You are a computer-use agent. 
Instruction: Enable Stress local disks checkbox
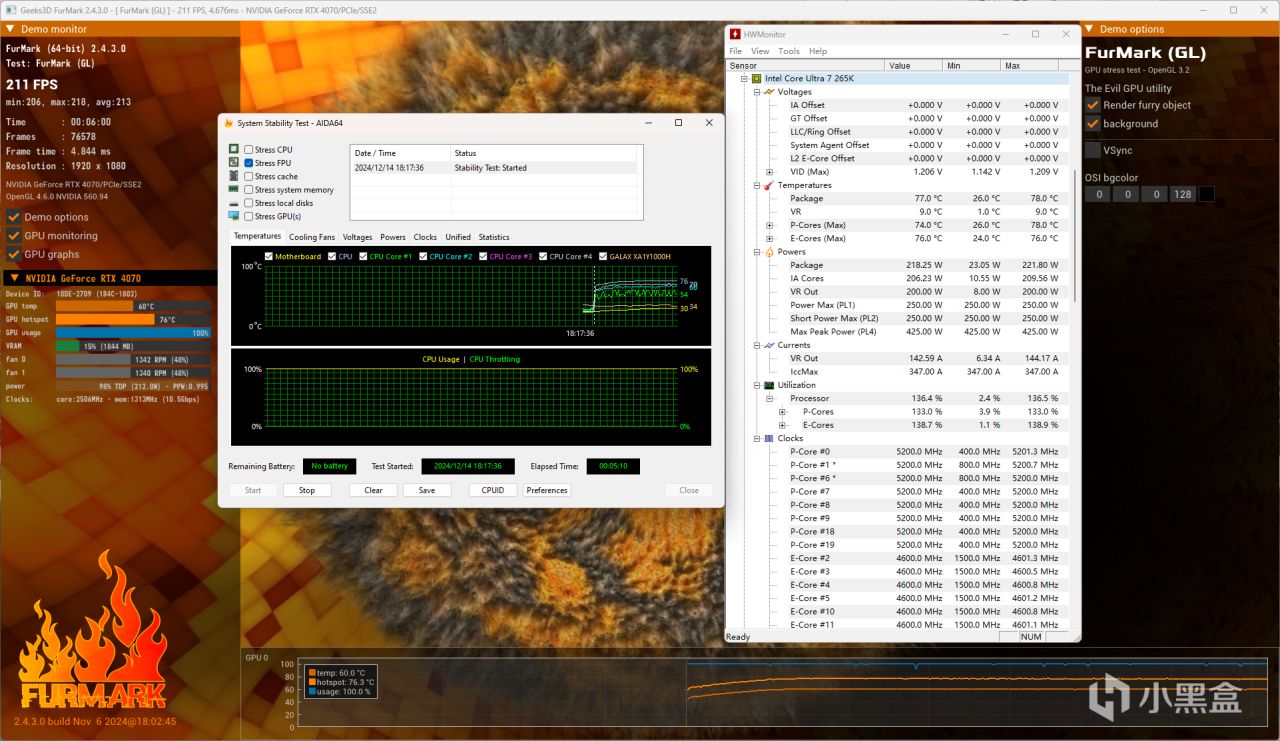pyautogui.click(x=249, y=203)
